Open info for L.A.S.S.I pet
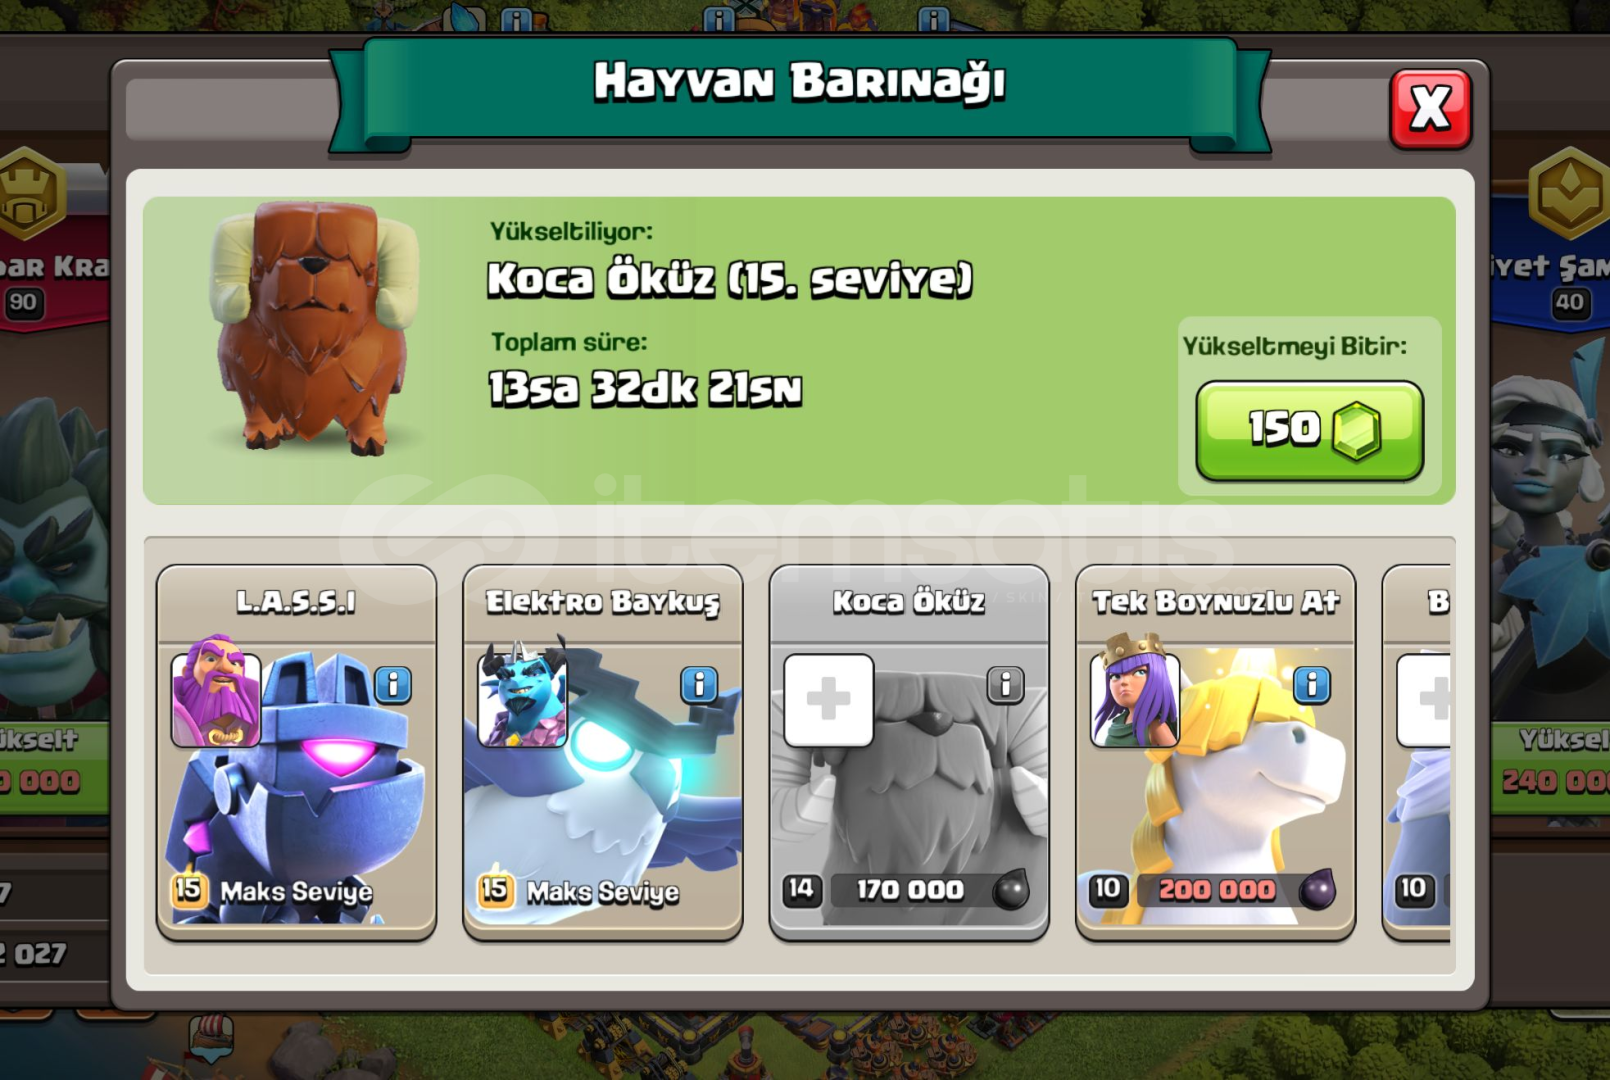This screenshot has height=1080, width=1610. click(393, 685)
